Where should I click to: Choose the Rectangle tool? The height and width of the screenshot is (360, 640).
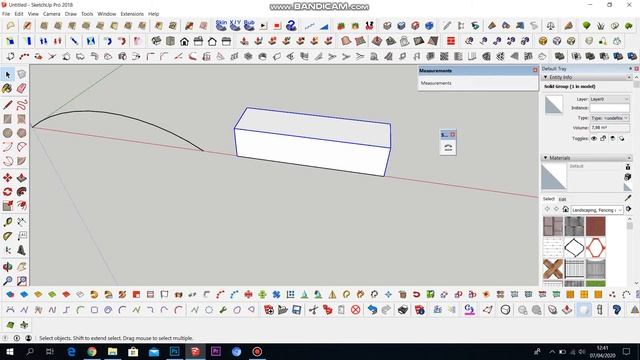(7, 119)
